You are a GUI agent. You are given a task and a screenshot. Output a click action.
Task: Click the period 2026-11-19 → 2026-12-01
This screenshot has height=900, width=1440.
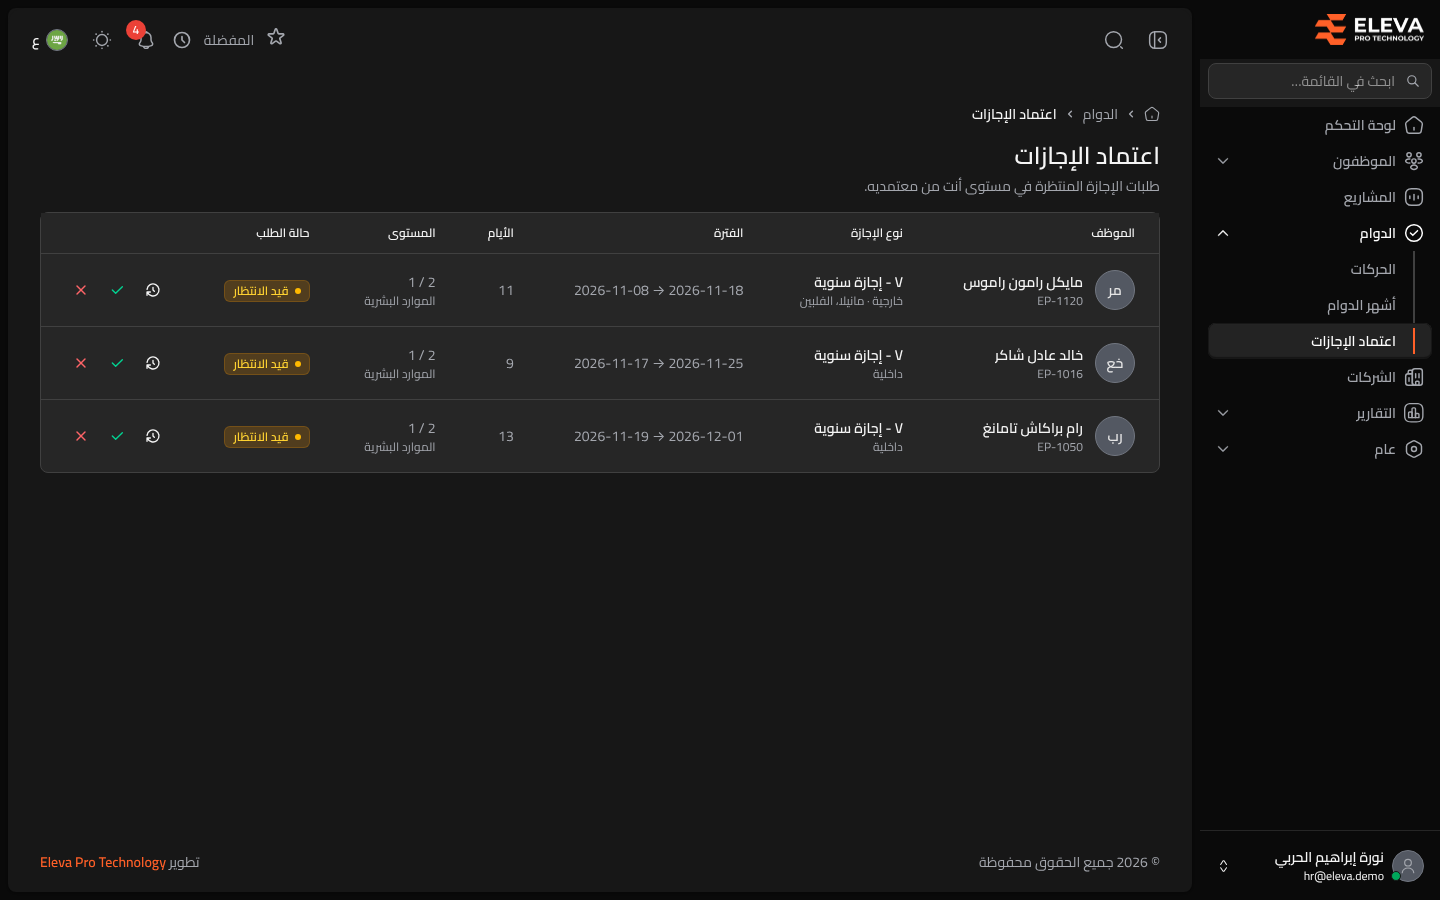pos(659,436)
